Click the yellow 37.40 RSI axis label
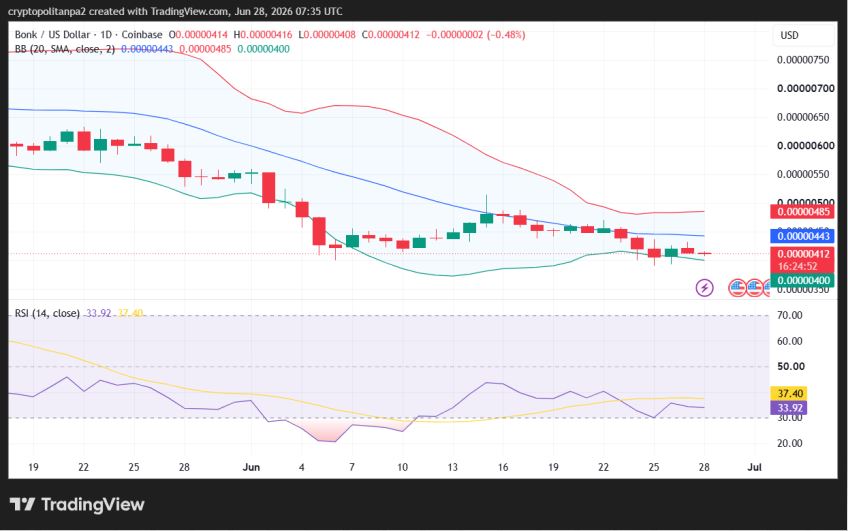Image resolution: width=848 pixels, height=531 pixels. click(790, 394)
